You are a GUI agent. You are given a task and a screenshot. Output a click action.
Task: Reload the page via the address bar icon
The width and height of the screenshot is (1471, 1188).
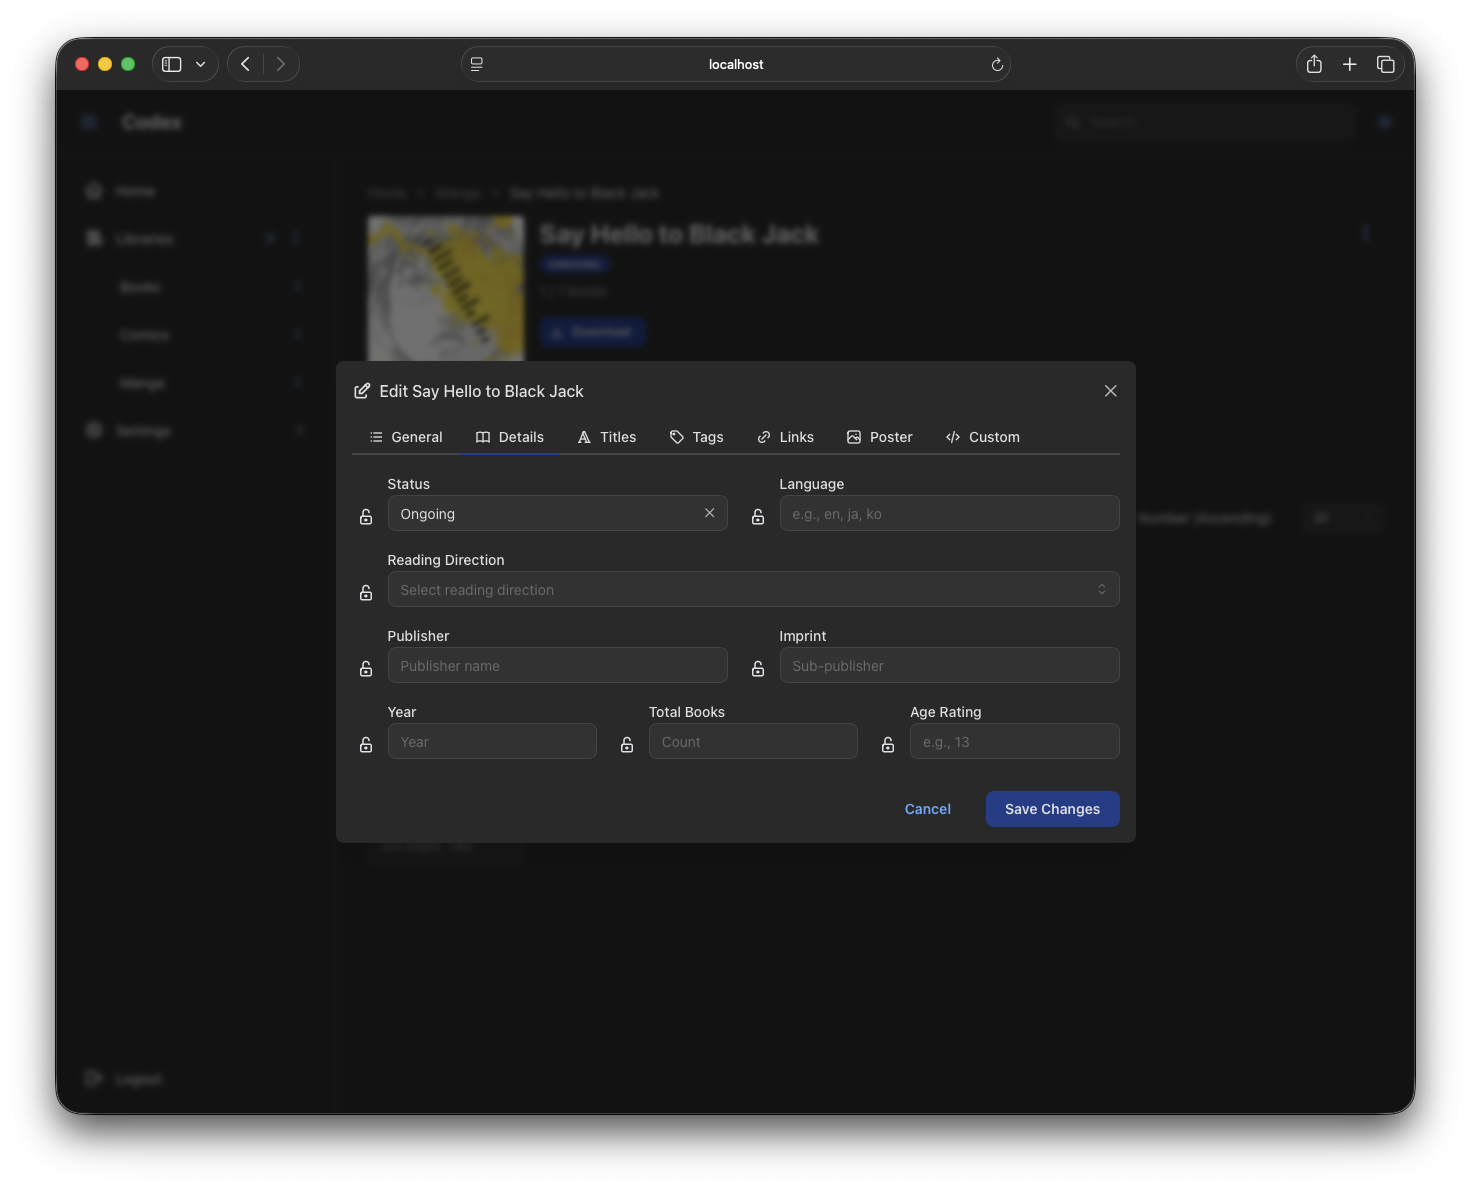pos(996,64)
